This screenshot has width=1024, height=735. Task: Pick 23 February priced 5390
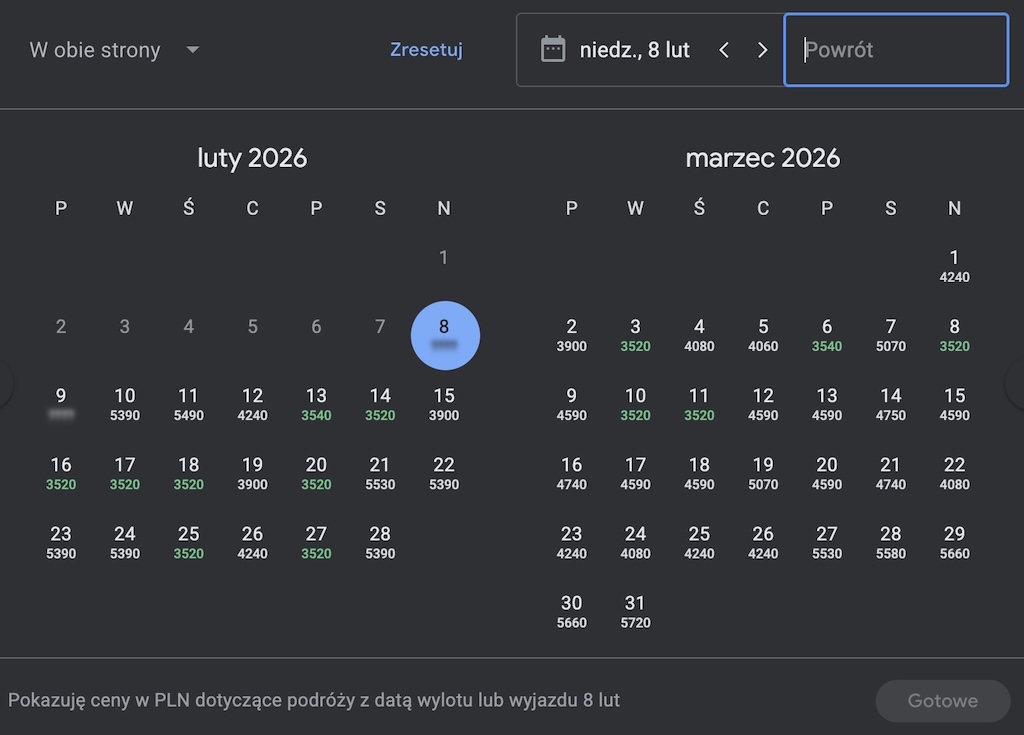pos(61,543)
